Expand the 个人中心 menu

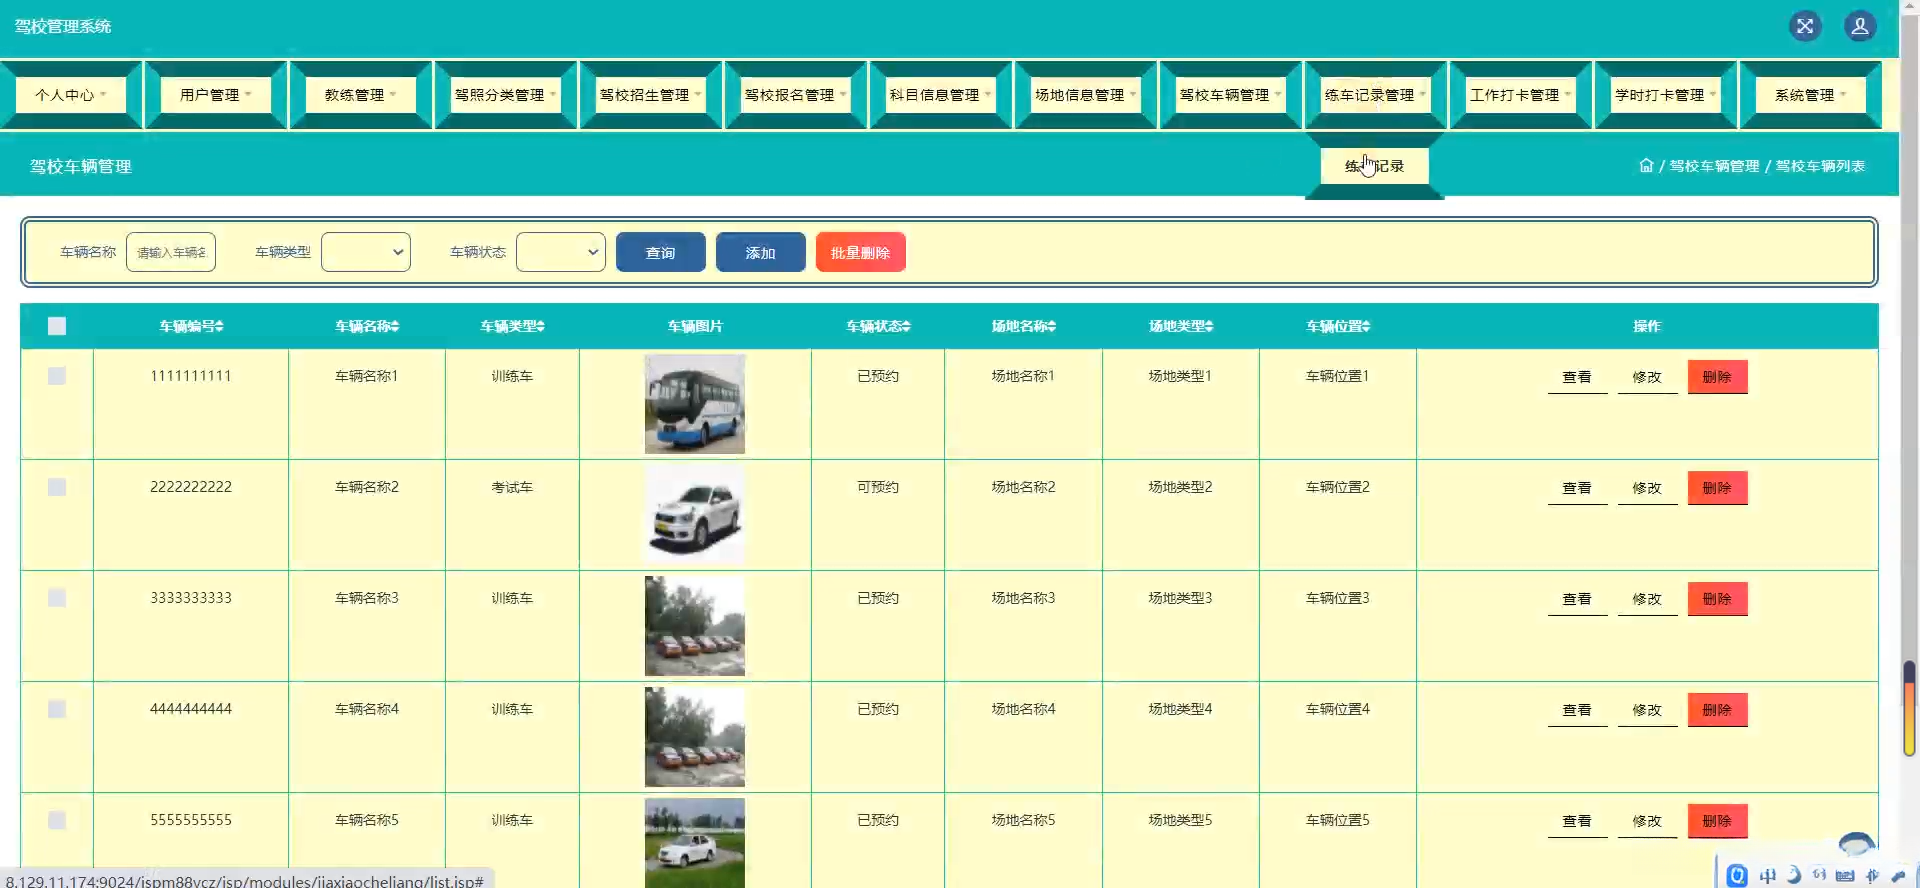coord(71,95)
